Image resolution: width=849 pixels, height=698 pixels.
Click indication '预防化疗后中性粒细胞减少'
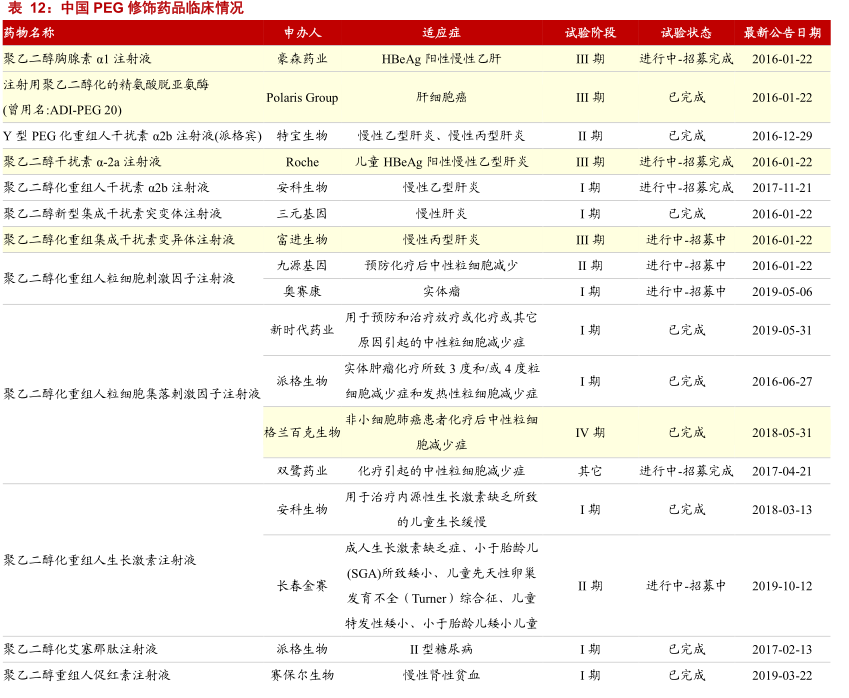click(441, 265)
